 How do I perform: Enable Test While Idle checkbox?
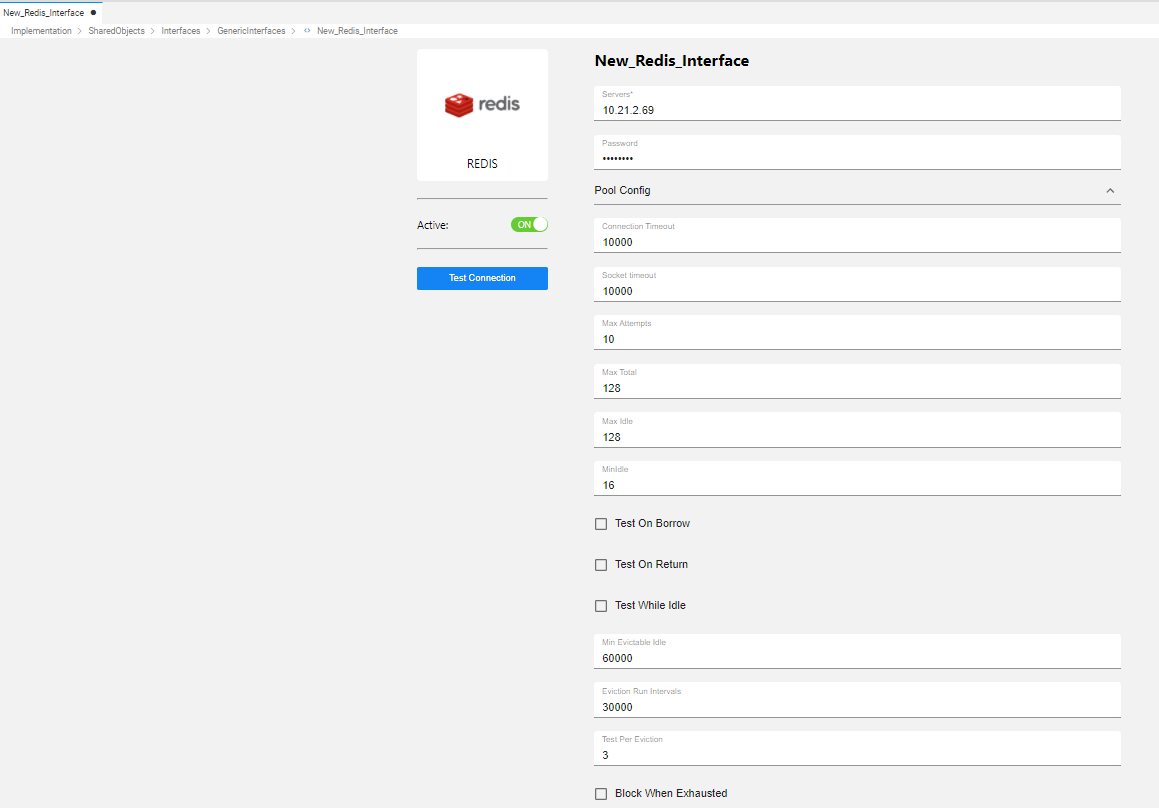click(x=601, y=606)
